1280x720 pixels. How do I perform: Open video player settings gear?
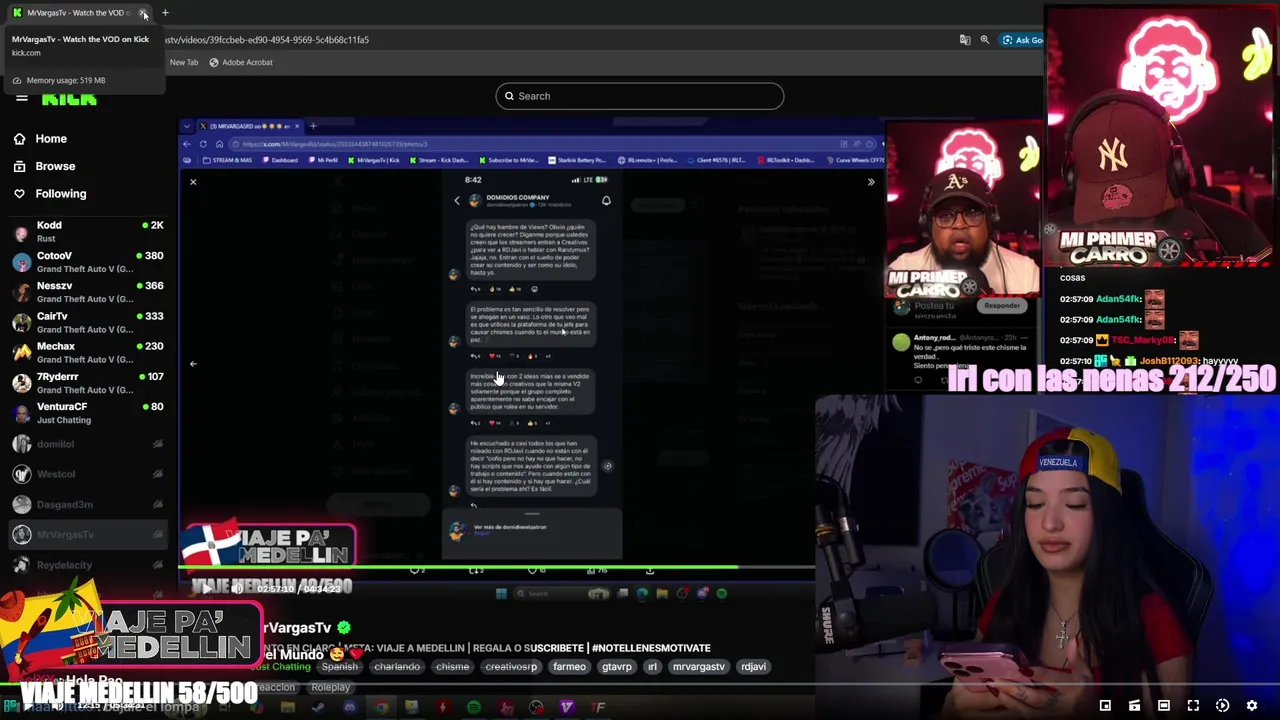point(1251,706)
